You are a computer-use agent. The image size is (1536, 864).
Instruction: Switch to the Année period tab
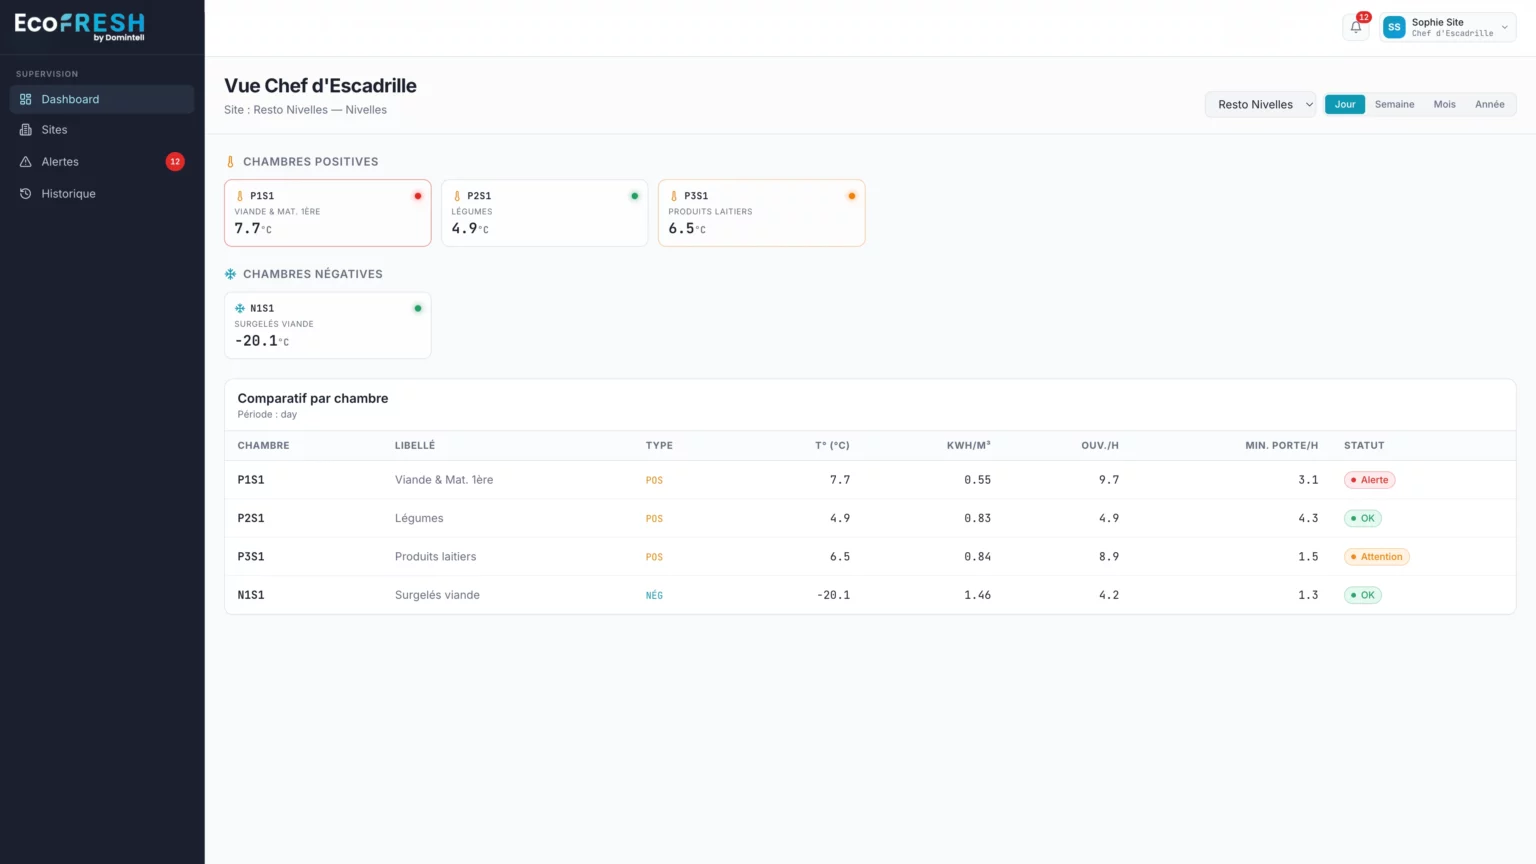(x=1489, y=104)
